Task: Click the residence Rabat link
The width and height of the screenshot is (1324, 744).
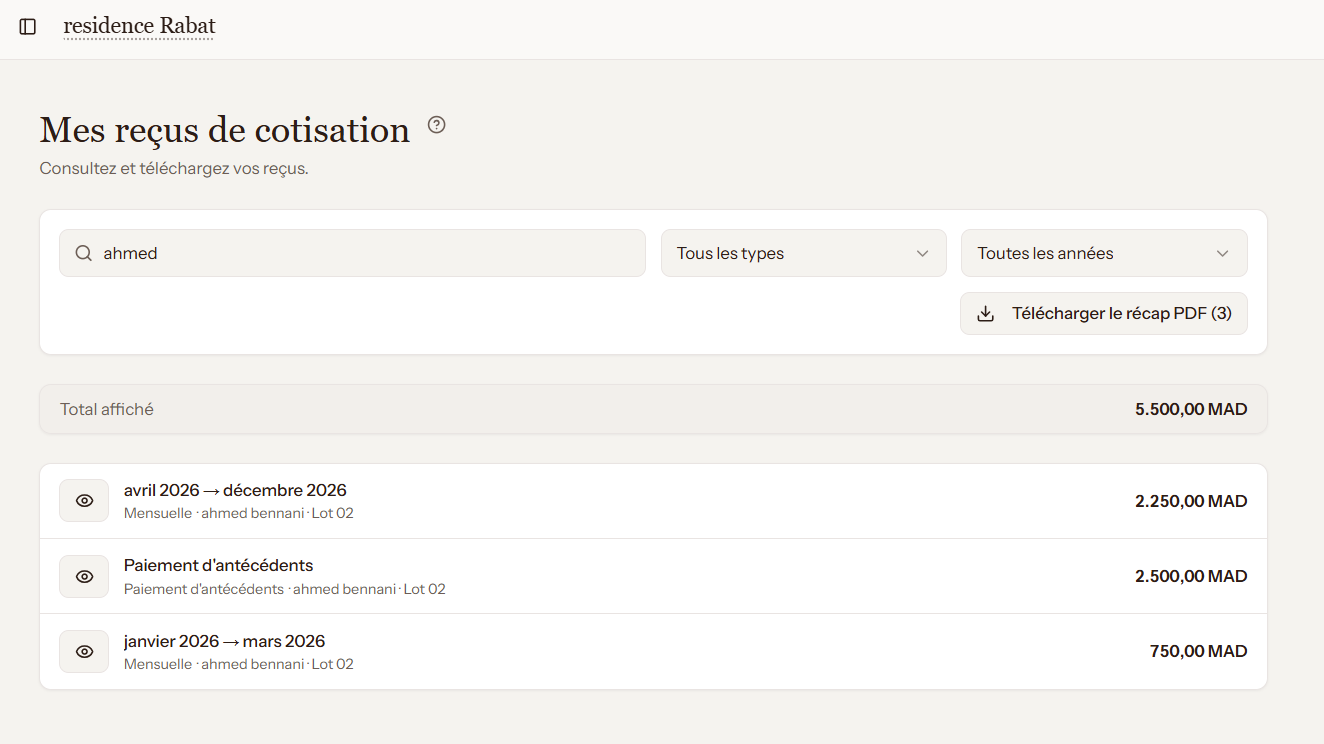Action: pyautogui.click(x=139, y=26)
